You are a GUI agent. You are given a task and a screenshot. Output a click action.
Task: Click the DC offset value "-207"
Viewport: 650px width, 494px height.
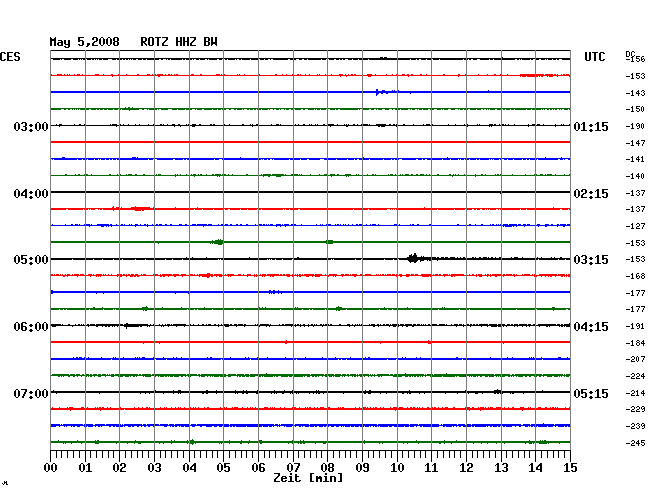(635, 359)
